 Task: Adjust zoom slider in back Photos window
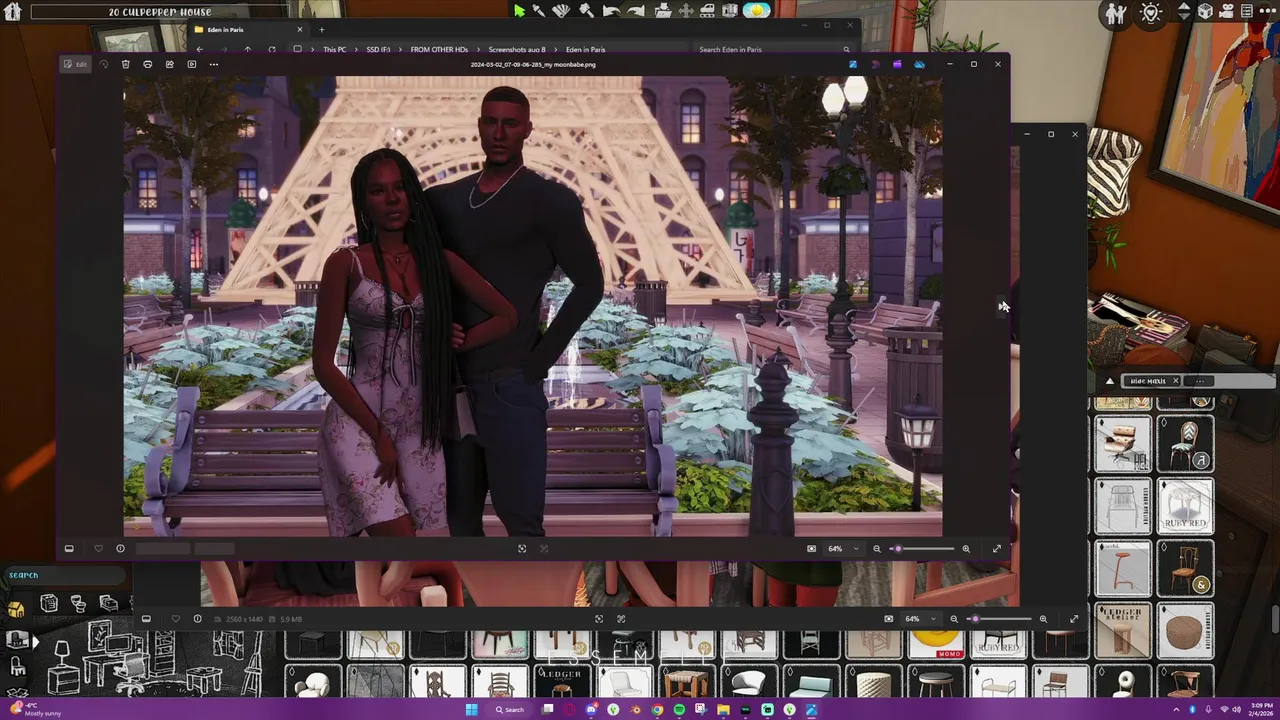[x=1000, y=619]
